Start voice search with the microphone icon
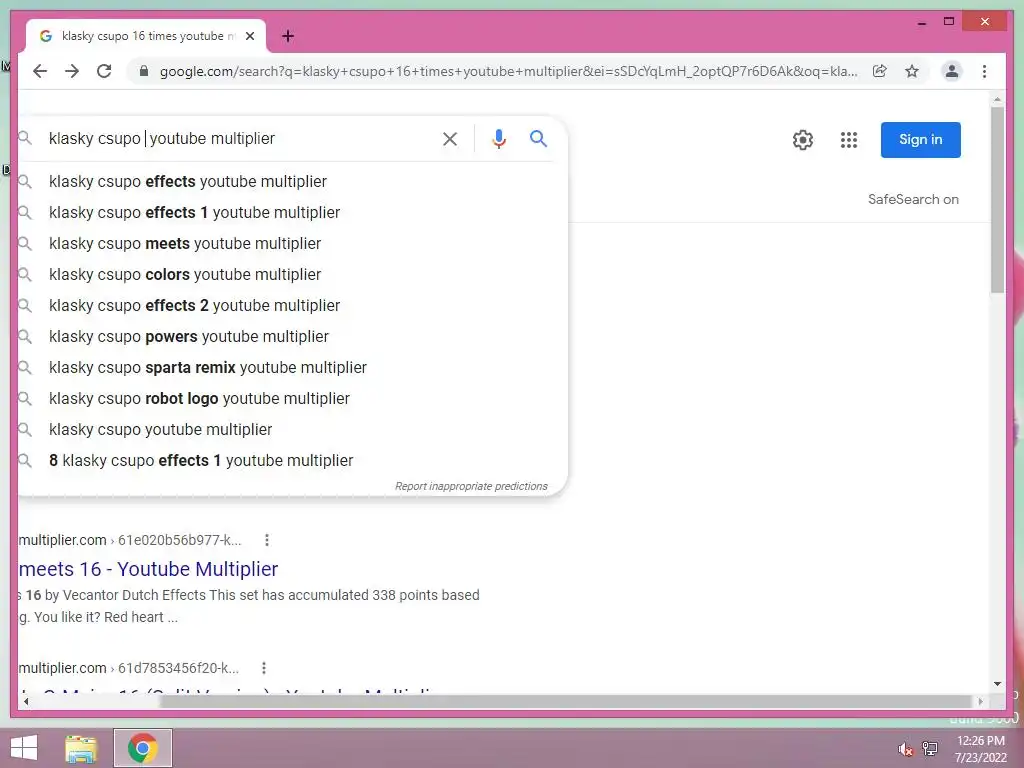 pyautogui.click(x=499, y=138)
